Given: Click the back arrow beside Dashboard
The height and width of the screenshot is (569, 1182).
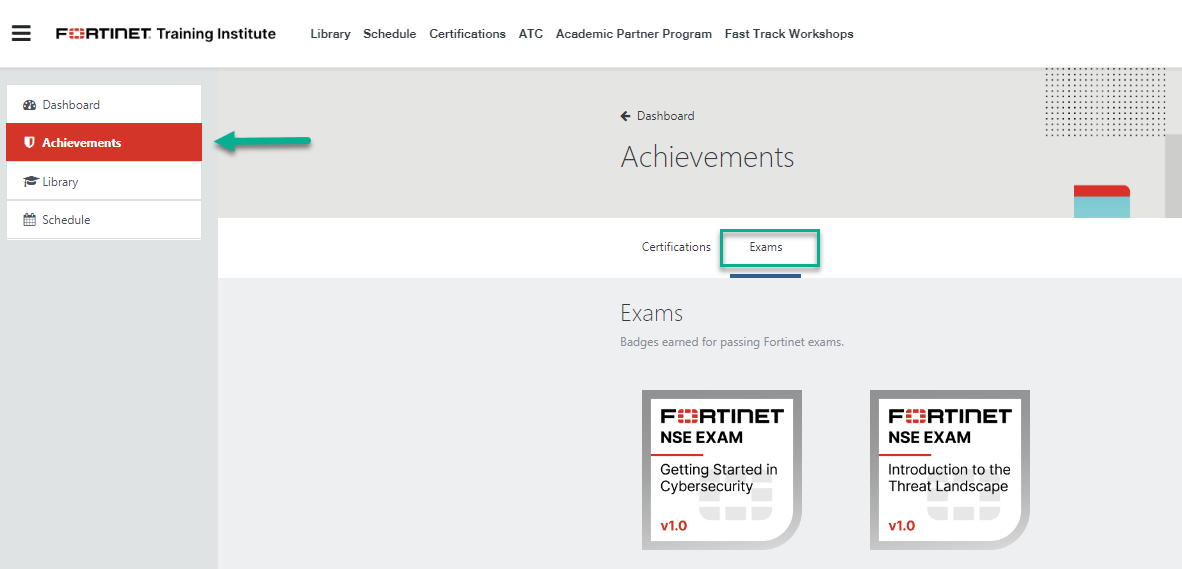Looking at the screenshot, I should pos(625,116).
